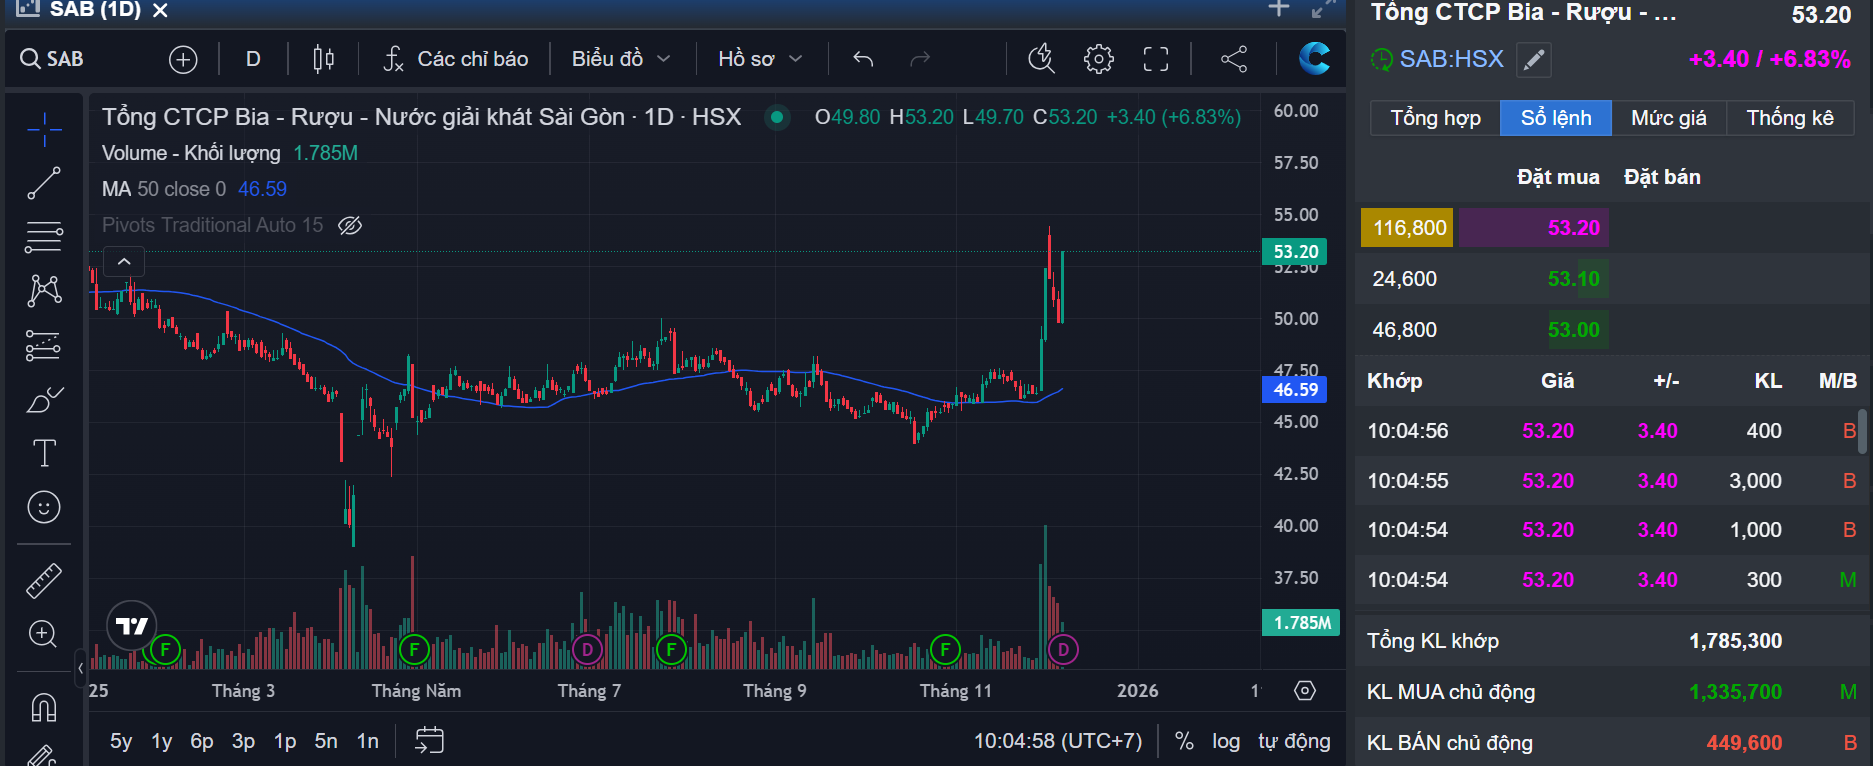Screen dimensions: 1873x766
Task: Open the go-to-date calendar
Action: pos(429,741)
